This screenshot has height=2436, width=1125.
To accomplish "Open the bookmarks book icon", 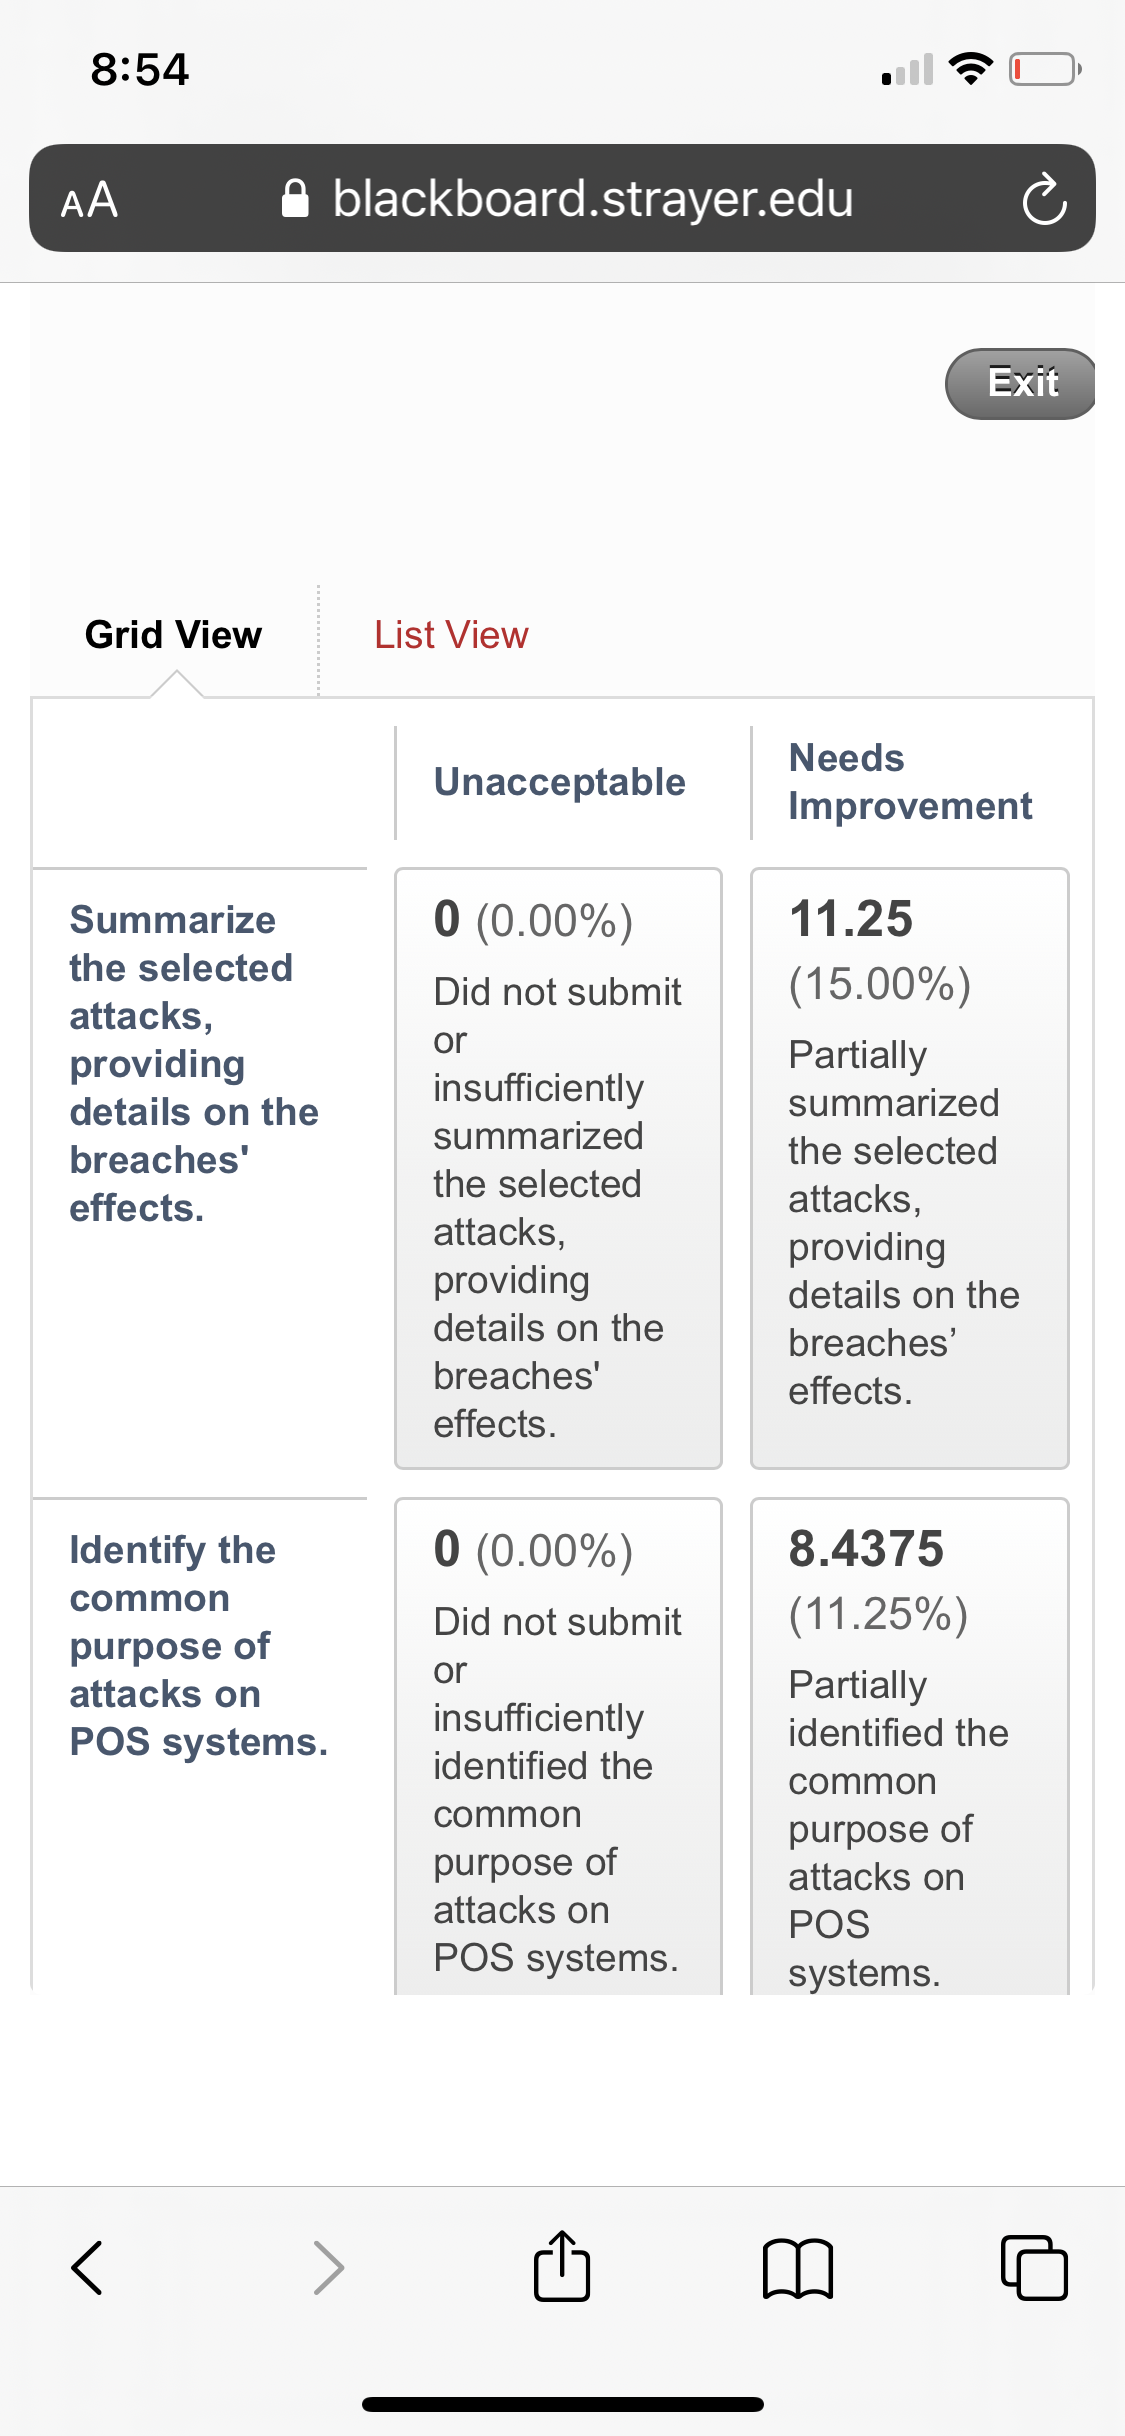I will coord(797,2268).
